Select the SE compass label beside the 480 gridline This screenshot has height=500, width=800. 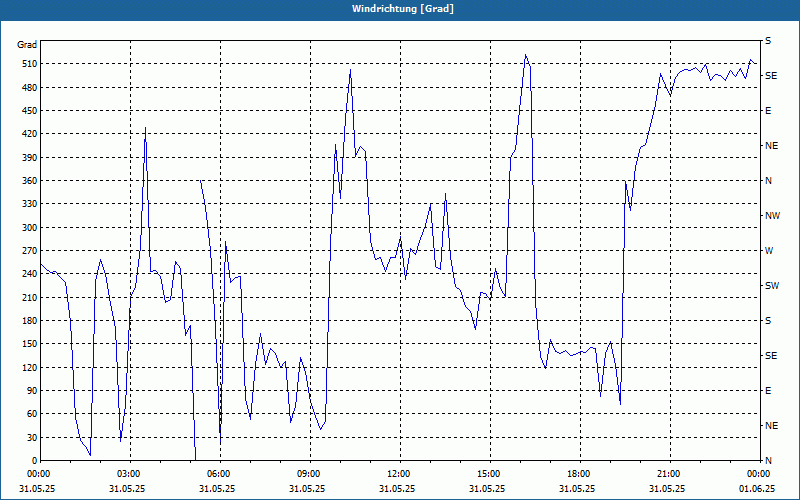(x=771, y=76)
